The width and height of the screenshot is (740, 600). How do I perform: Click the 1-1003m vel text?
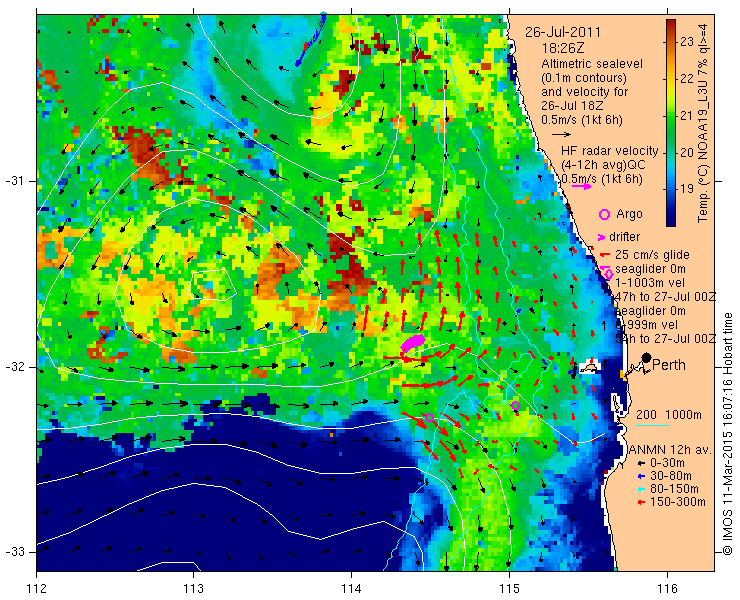pos(648,283)
